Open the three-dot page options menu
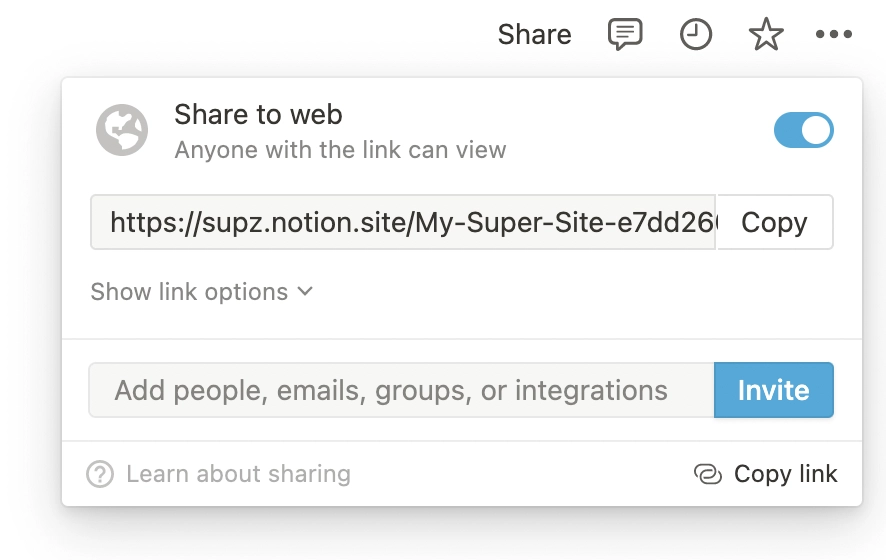 coord(834,34)
